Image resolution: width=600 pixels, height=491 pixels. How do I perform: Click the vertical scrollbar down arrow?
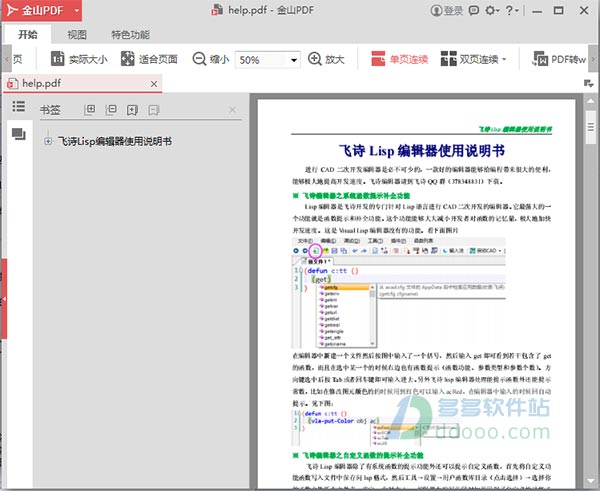click(x=590, y=481)
